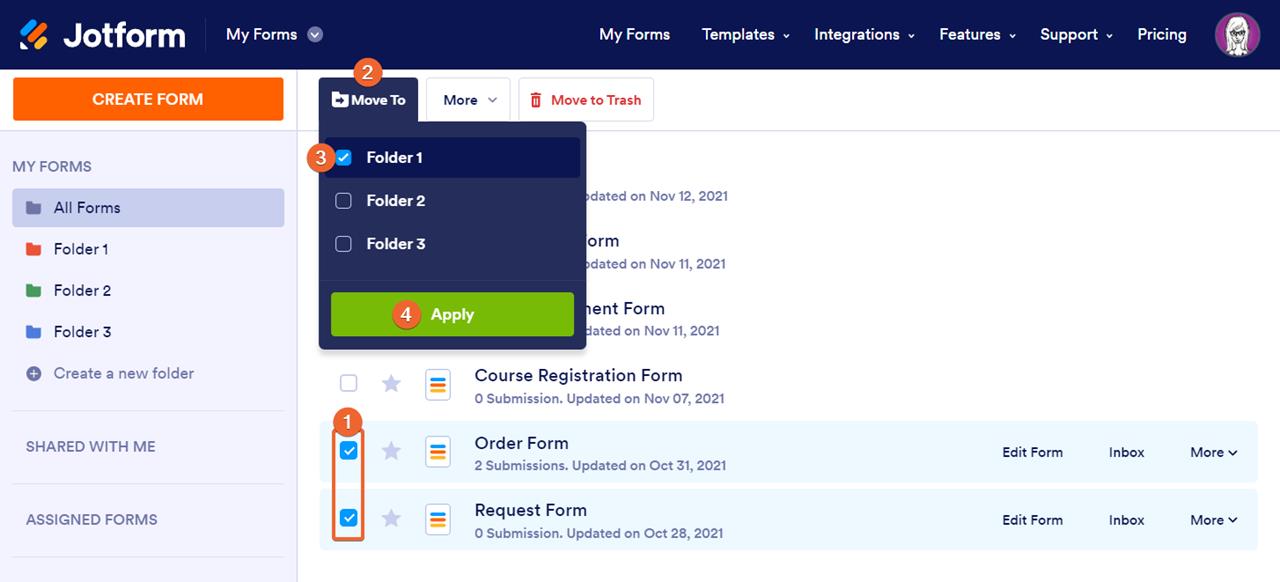Star the Order Form

pos(391,451)
